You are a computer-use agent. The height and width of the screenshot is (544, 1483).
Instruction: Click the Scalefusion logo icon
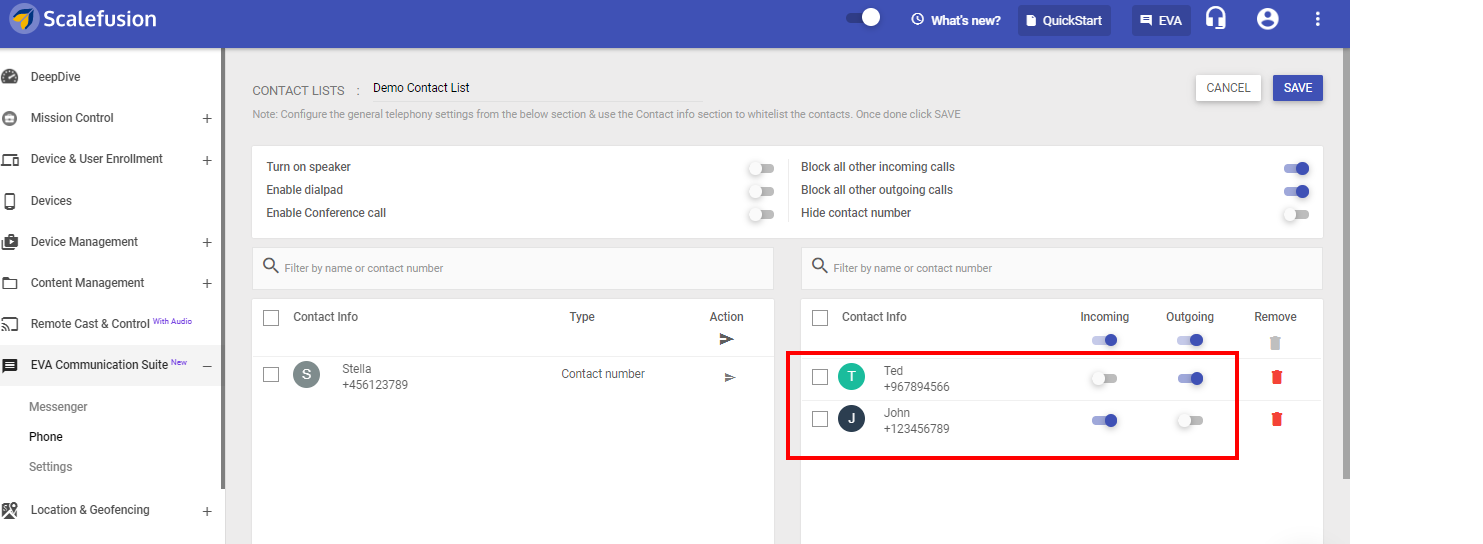24,19
